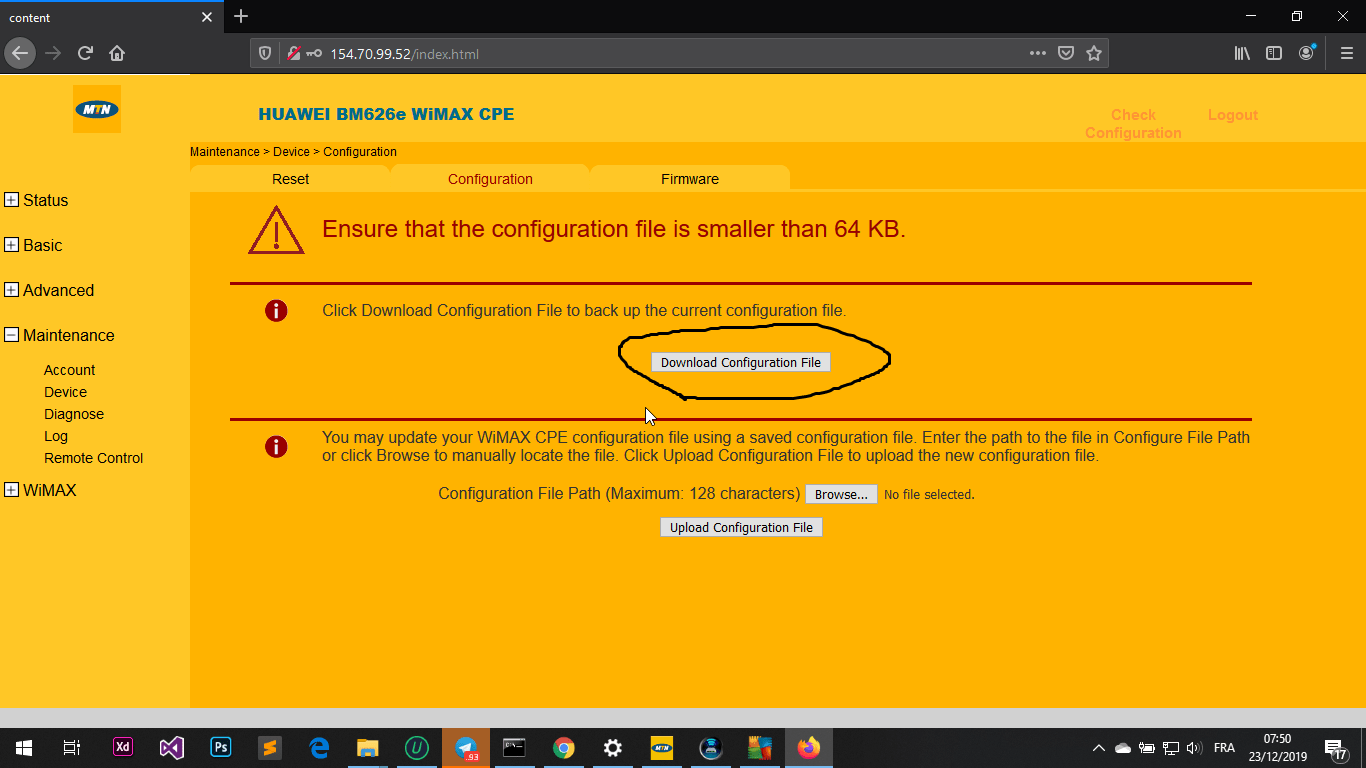Open Photoshop from the taskbar
This screenshot has height=768, width=1366.
[221, 747]
